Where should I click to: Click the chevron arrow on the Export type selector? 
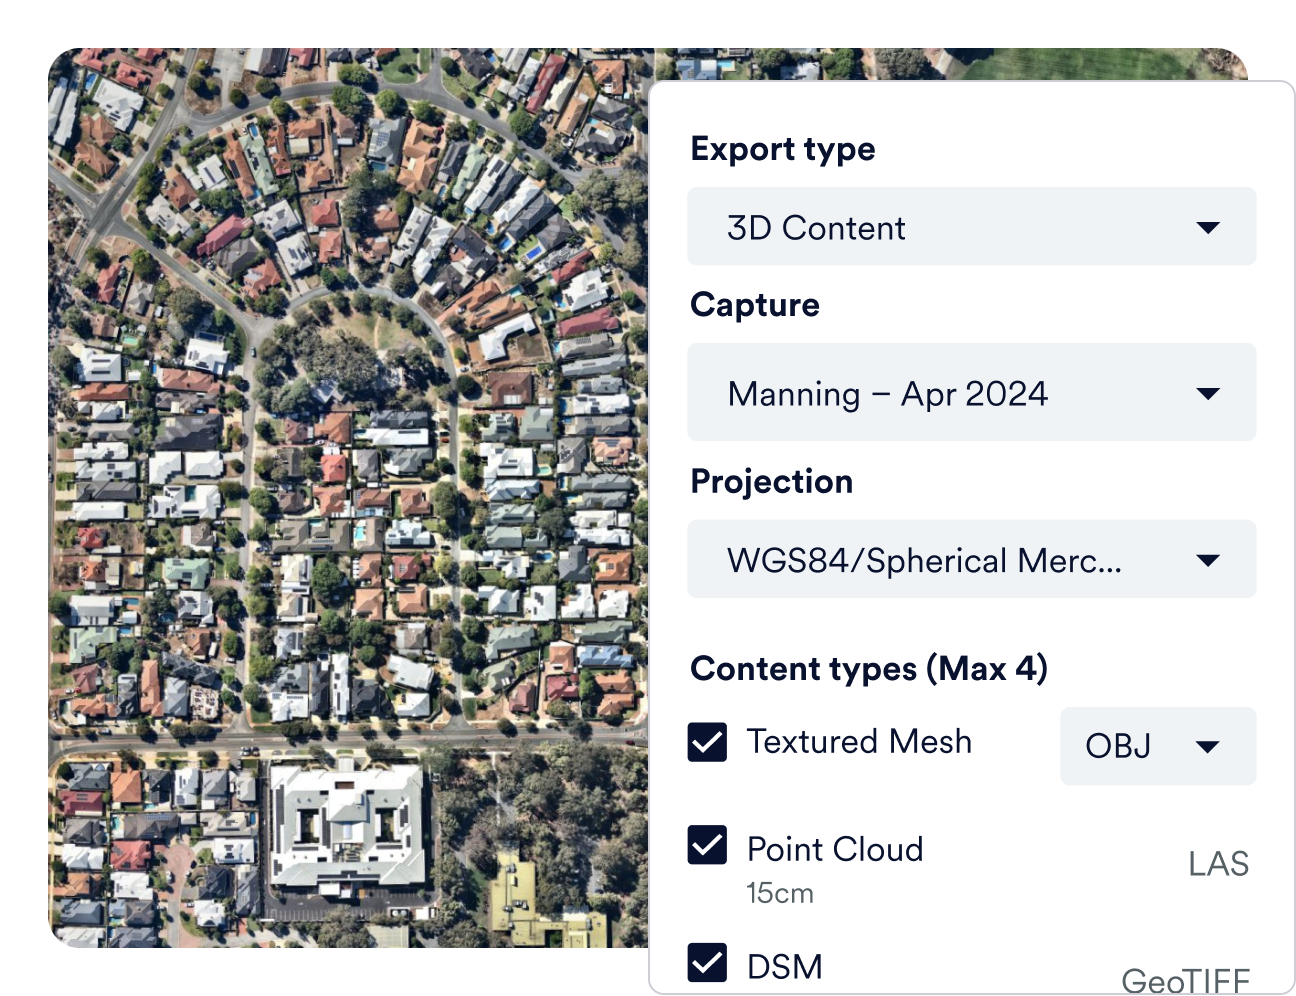pyautogui.click(x=1210, y=227)
